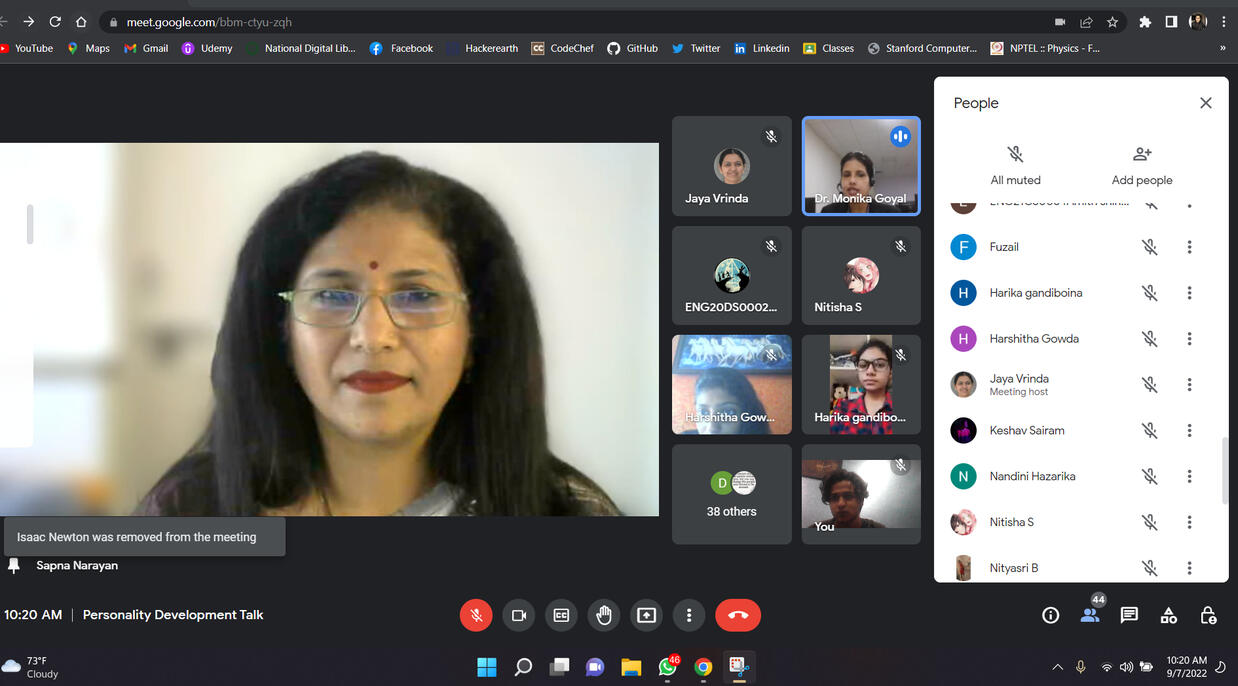Select Dr. Monika Goyal video tile

(861, 166)
